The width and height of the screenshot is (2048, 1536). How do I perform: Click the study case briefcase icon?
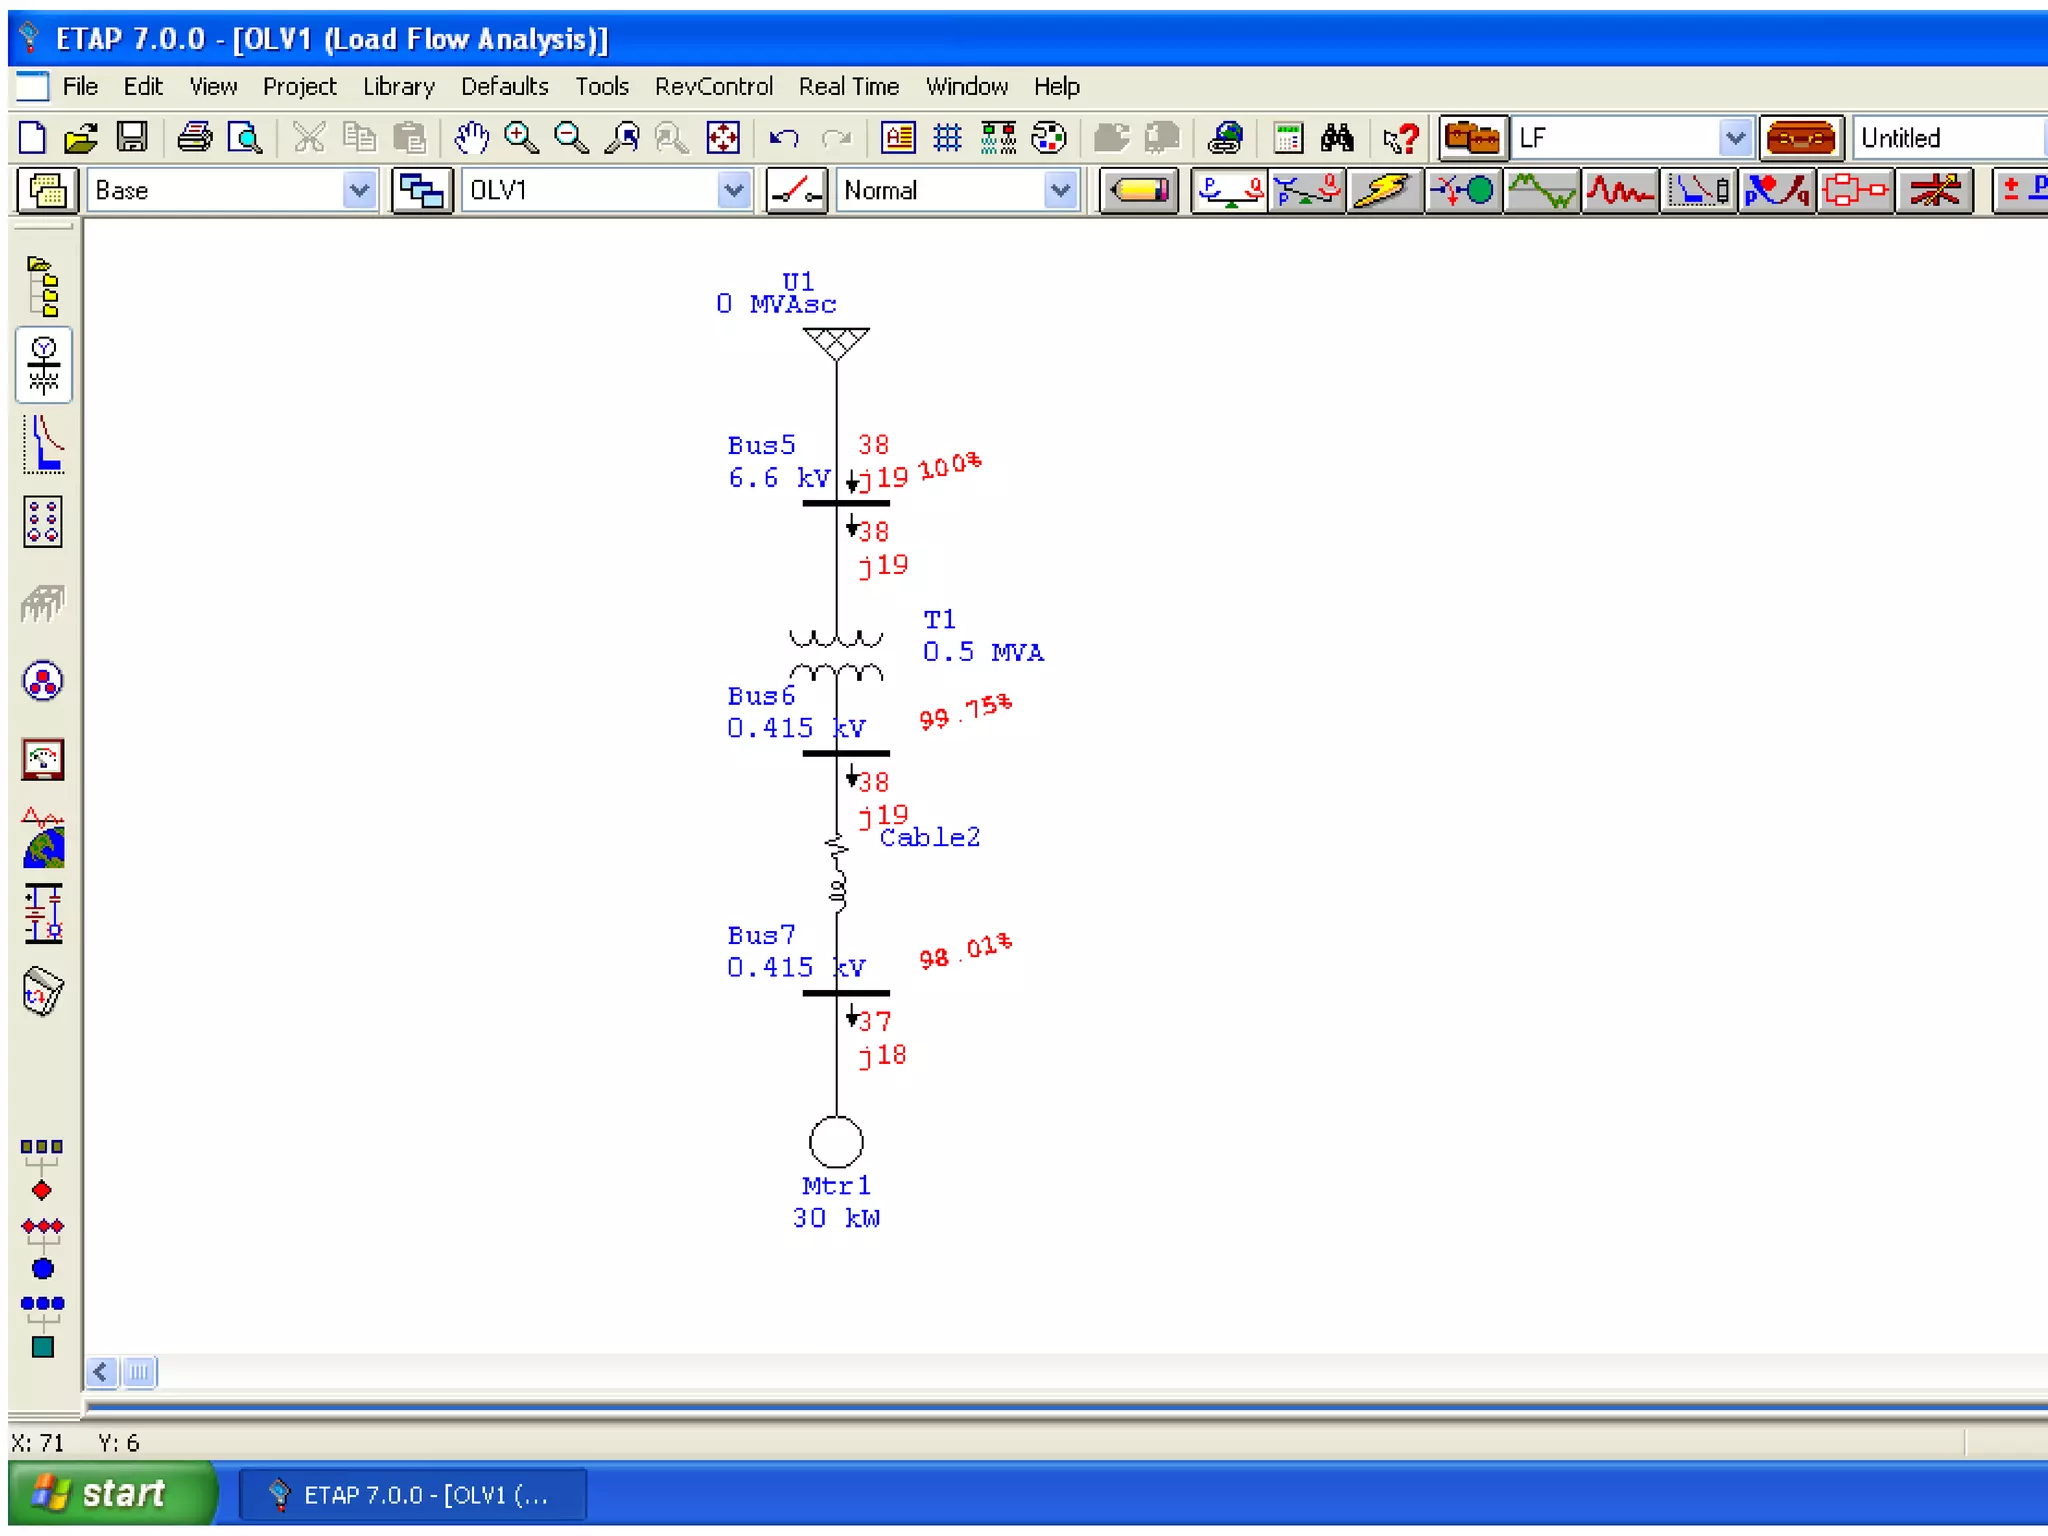pyautogui.click(x=1472, y=137)
